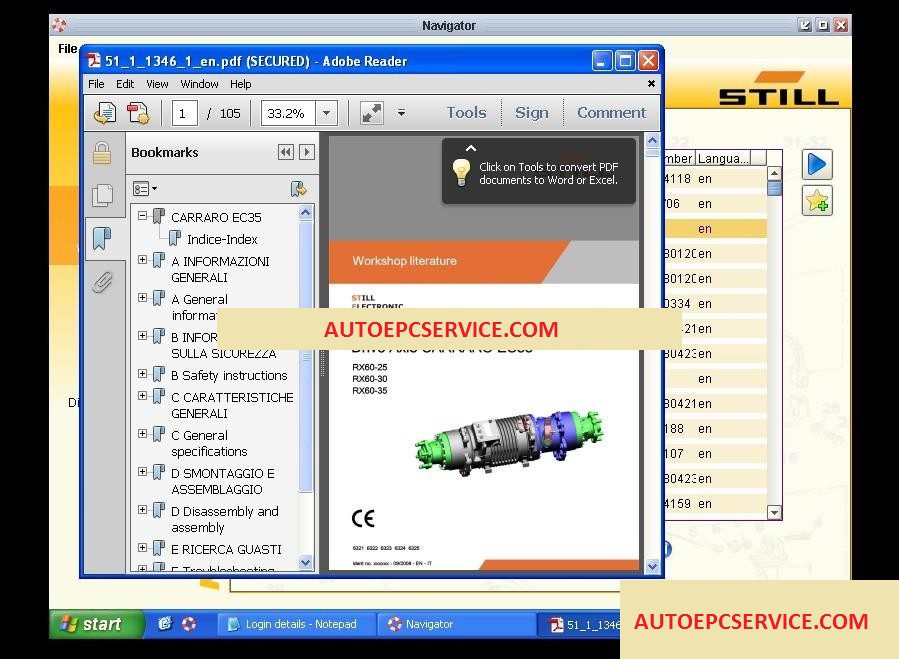The width and height of the screenshot is (899, 659).
Task: Open the zoom level dropdown arrow
Action: (x=326, y=113)
